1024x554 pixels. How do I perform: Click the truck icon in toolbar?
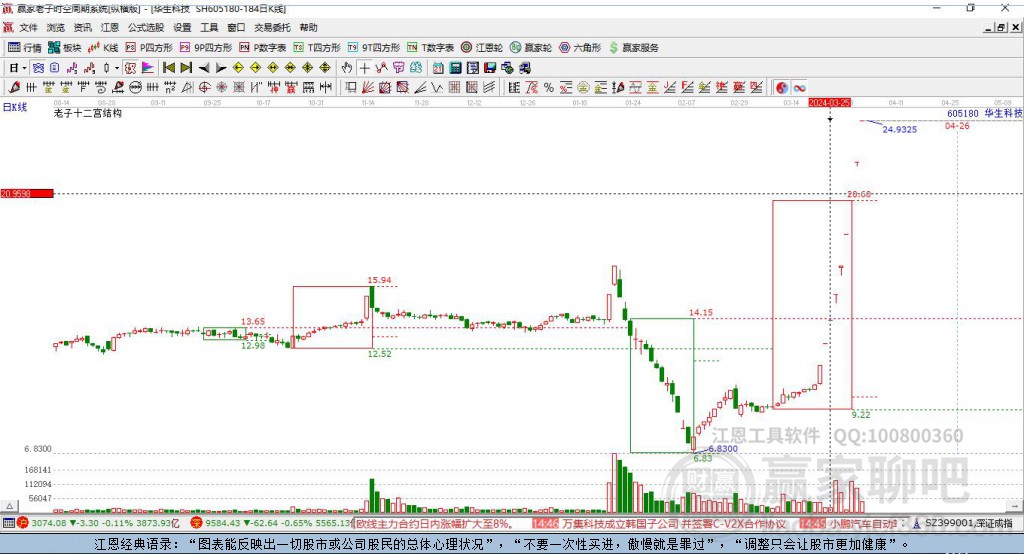pyautogui.click(x=524, y=68)
